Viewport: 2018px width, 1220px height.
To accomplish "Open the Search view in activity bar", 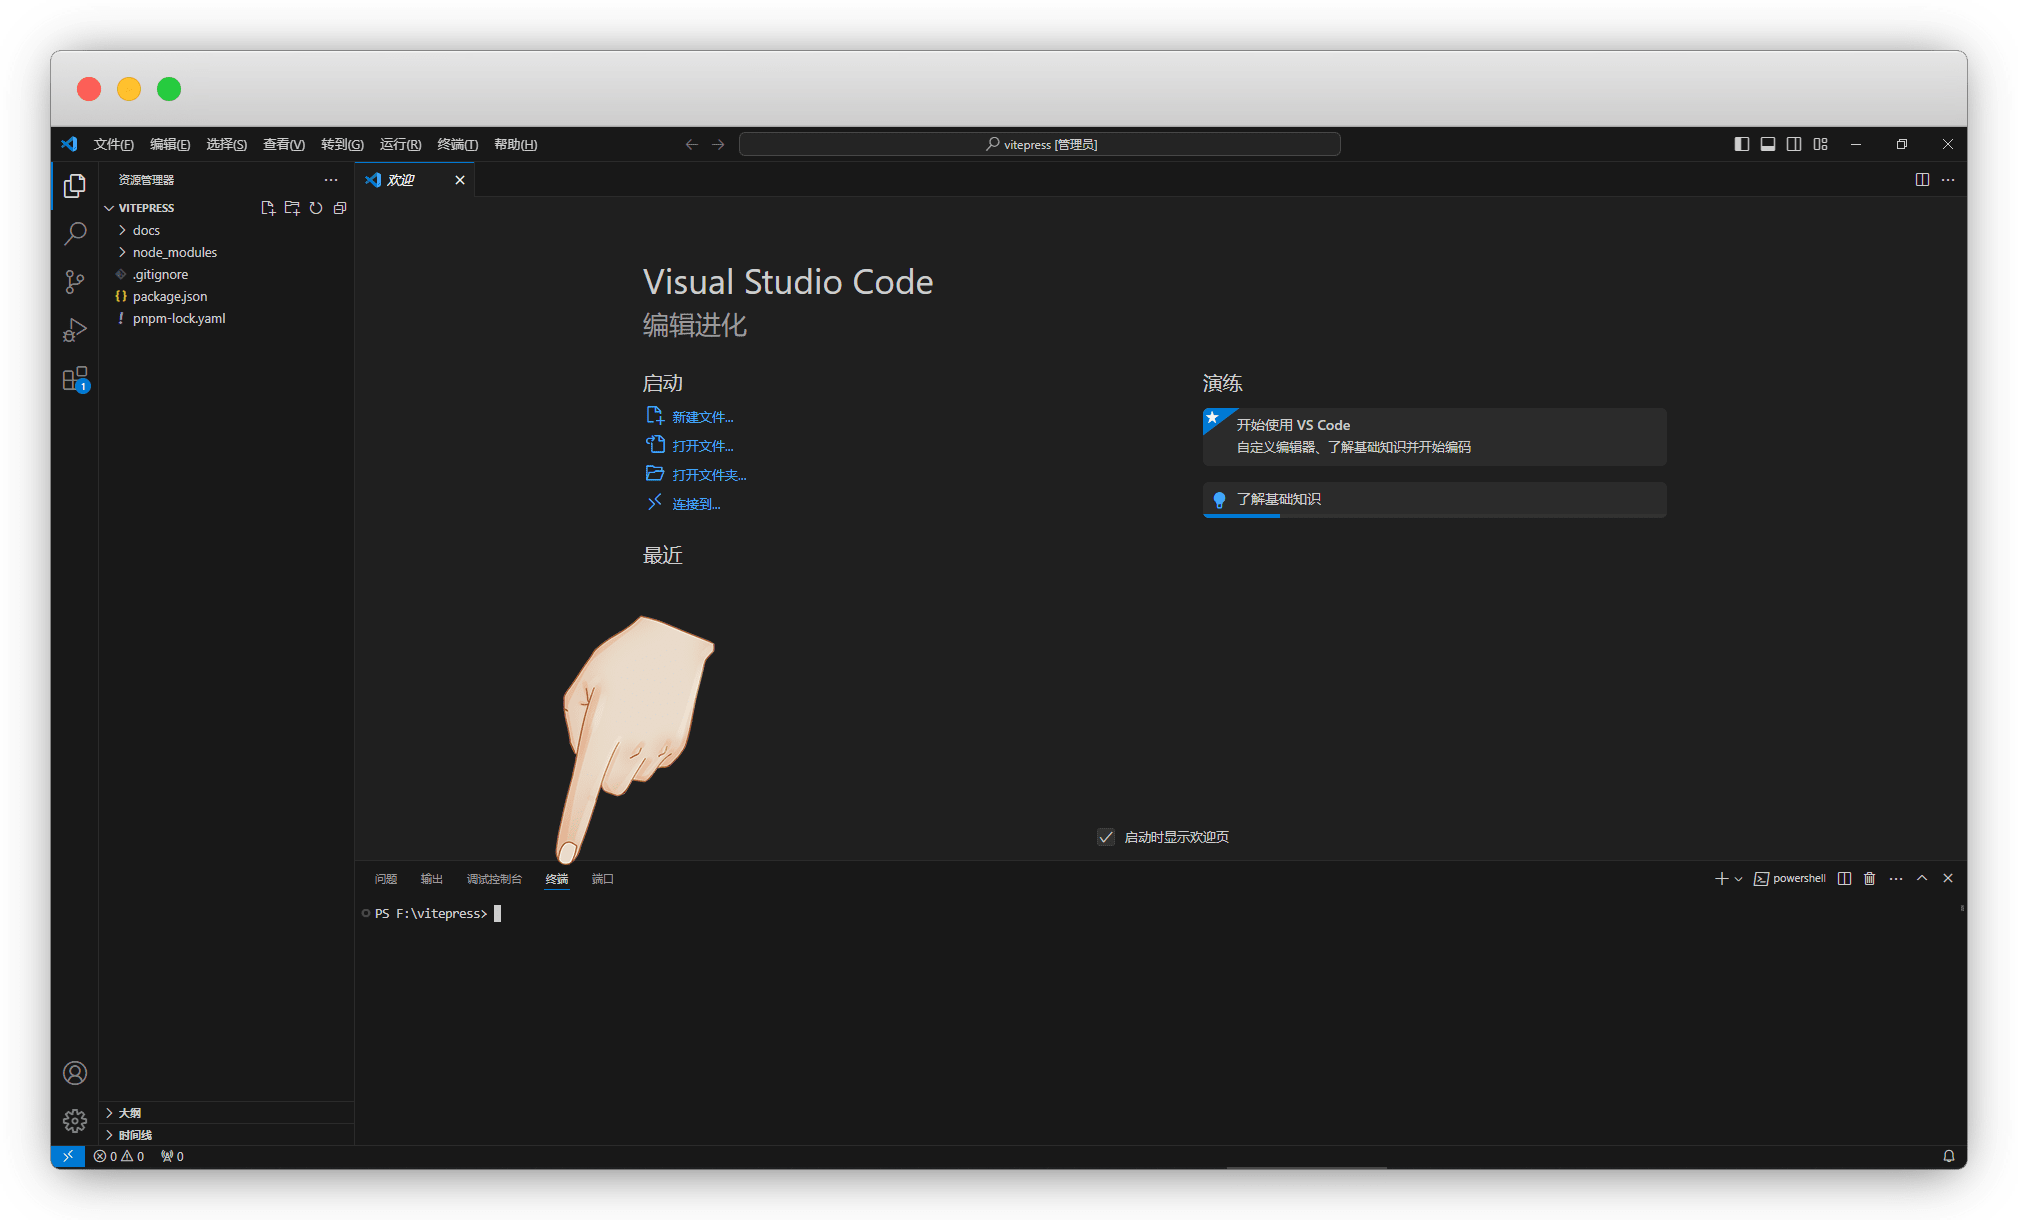I will tap(75, 234).
